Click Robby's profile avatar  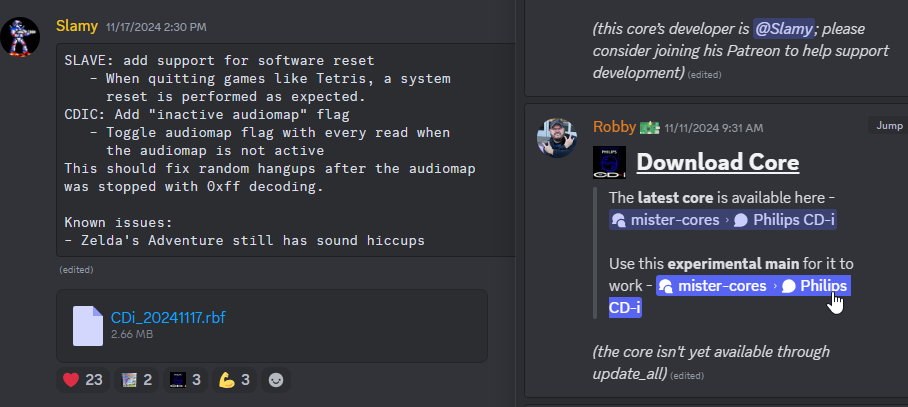point(557,138)
